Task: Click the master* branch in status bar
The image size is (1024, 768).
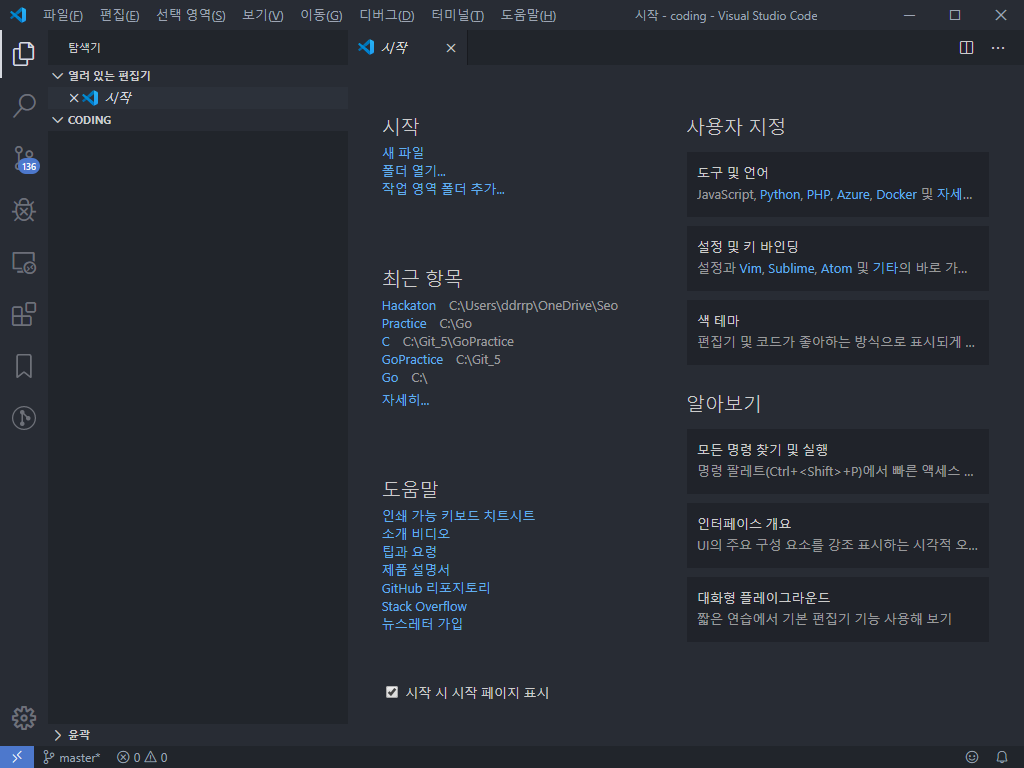Action: (x=72, y=758)
